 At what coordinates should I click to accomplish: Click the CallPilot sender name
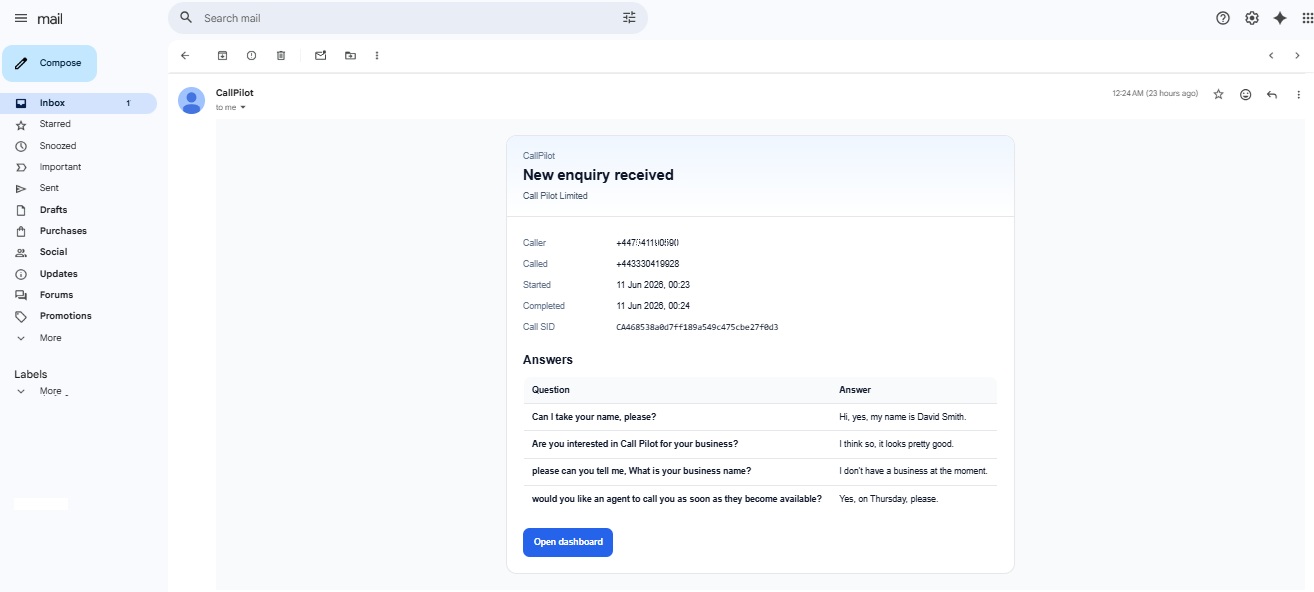click(235, 93)
